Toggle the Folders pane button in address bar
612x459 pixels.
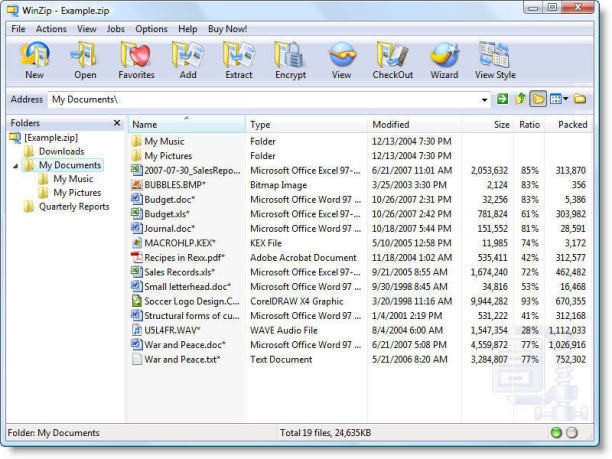pos(538,99)
